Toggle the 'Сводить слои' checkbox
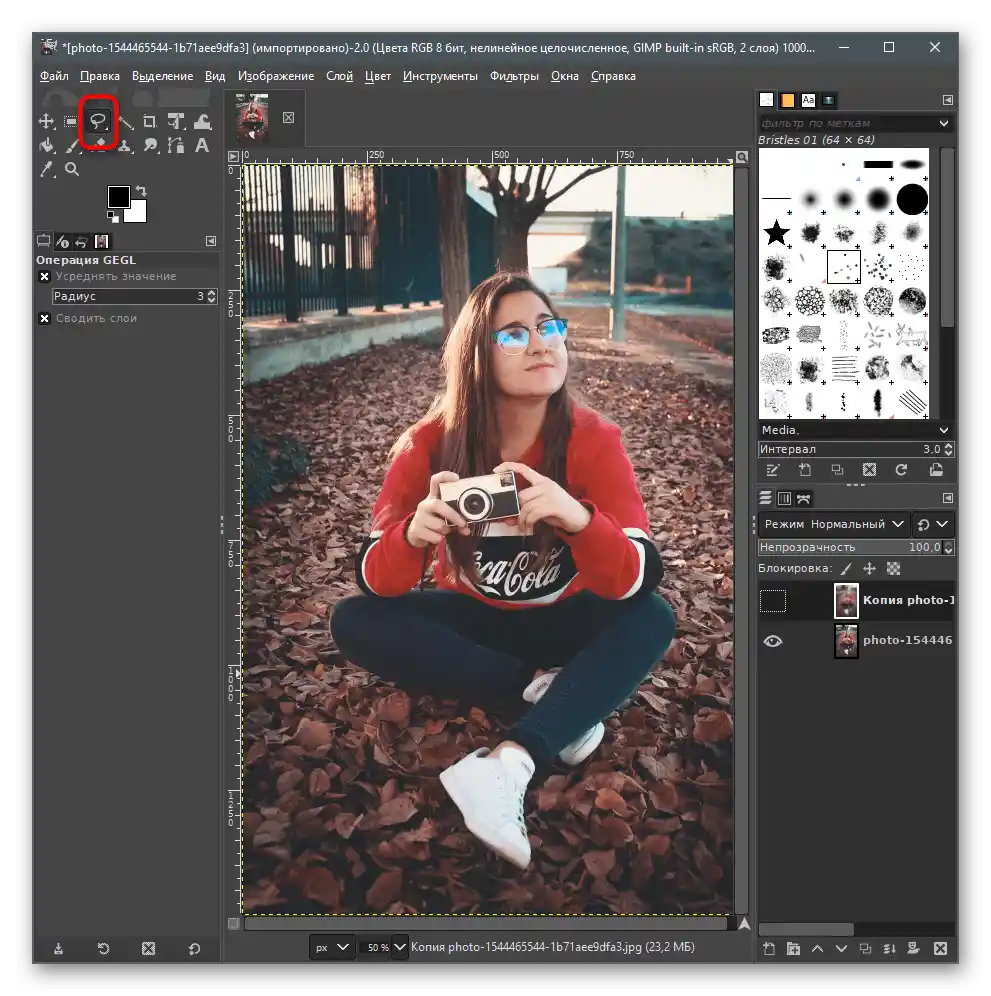This screenshot has width=991, height=996. (x=44, y=318)
